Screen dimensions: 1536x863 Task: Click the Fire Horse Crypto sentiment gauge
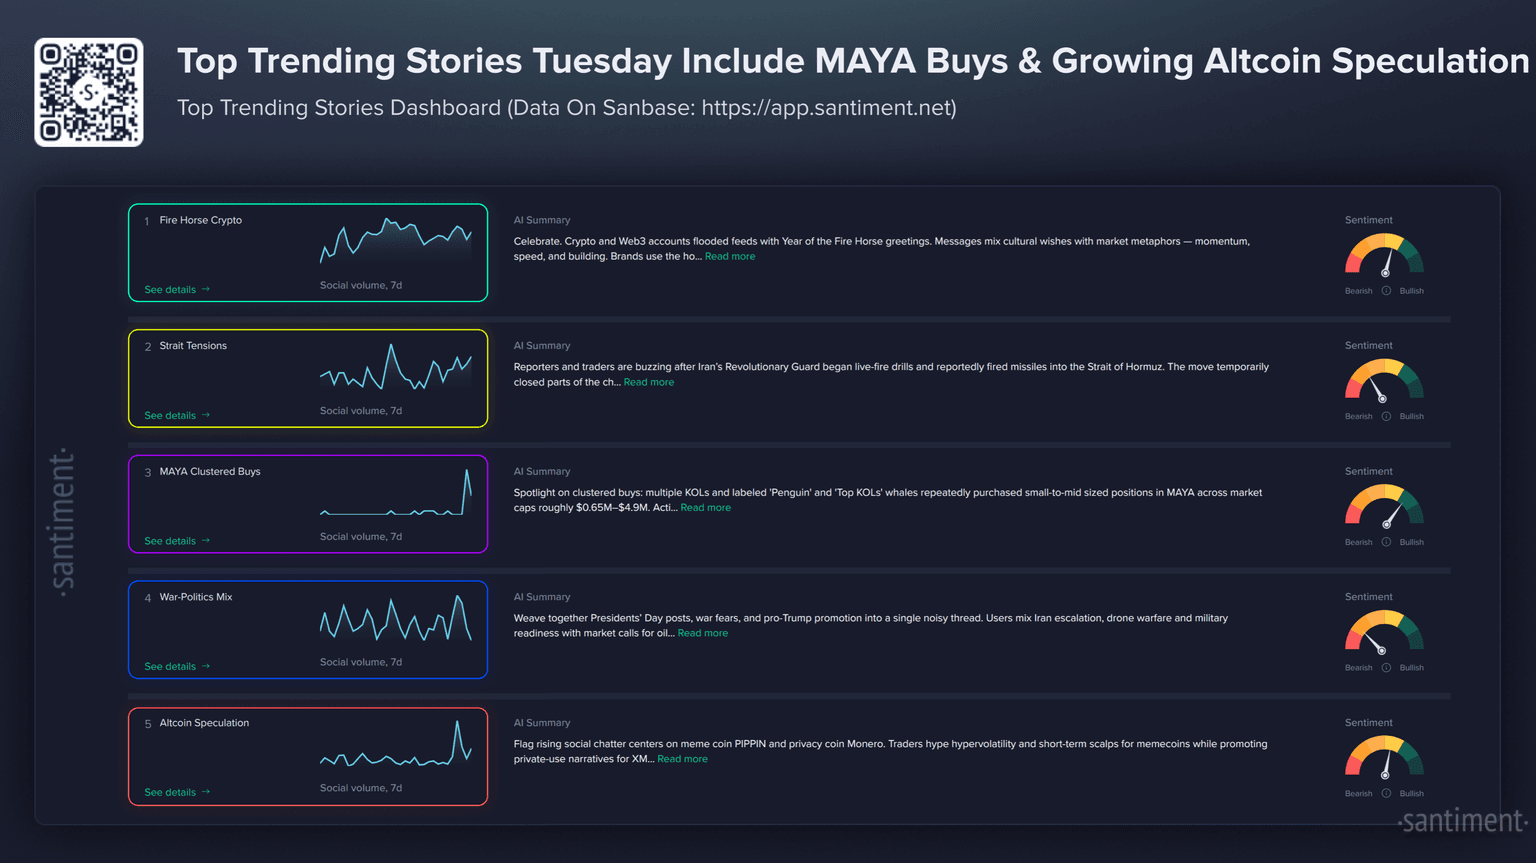1384,256
